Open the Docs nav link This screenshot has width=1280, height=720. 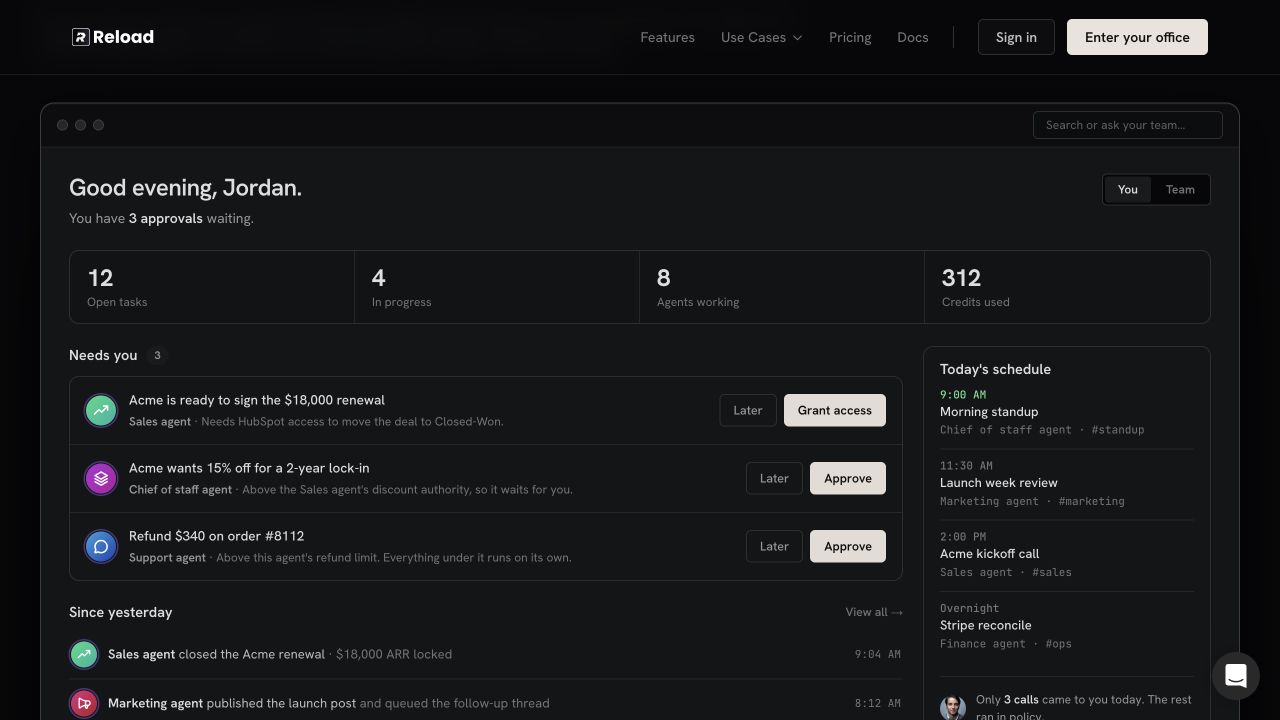click(913, 37)
